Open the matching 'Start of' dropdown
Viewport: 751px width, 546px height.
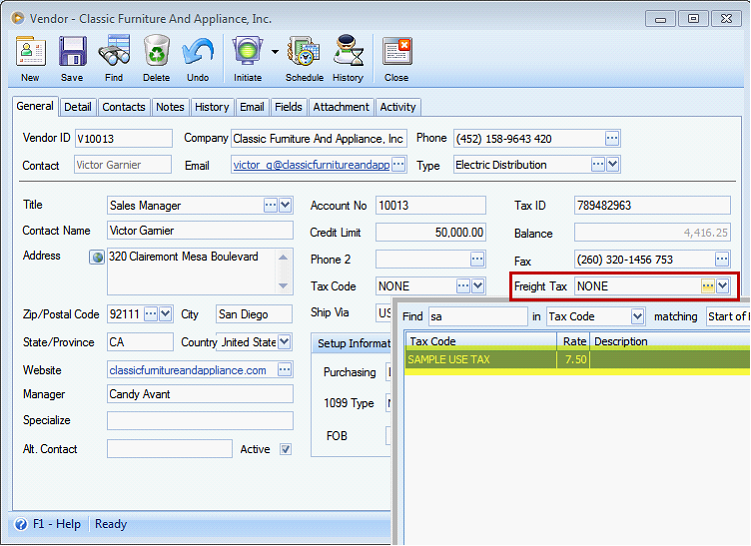click(728, 317)
